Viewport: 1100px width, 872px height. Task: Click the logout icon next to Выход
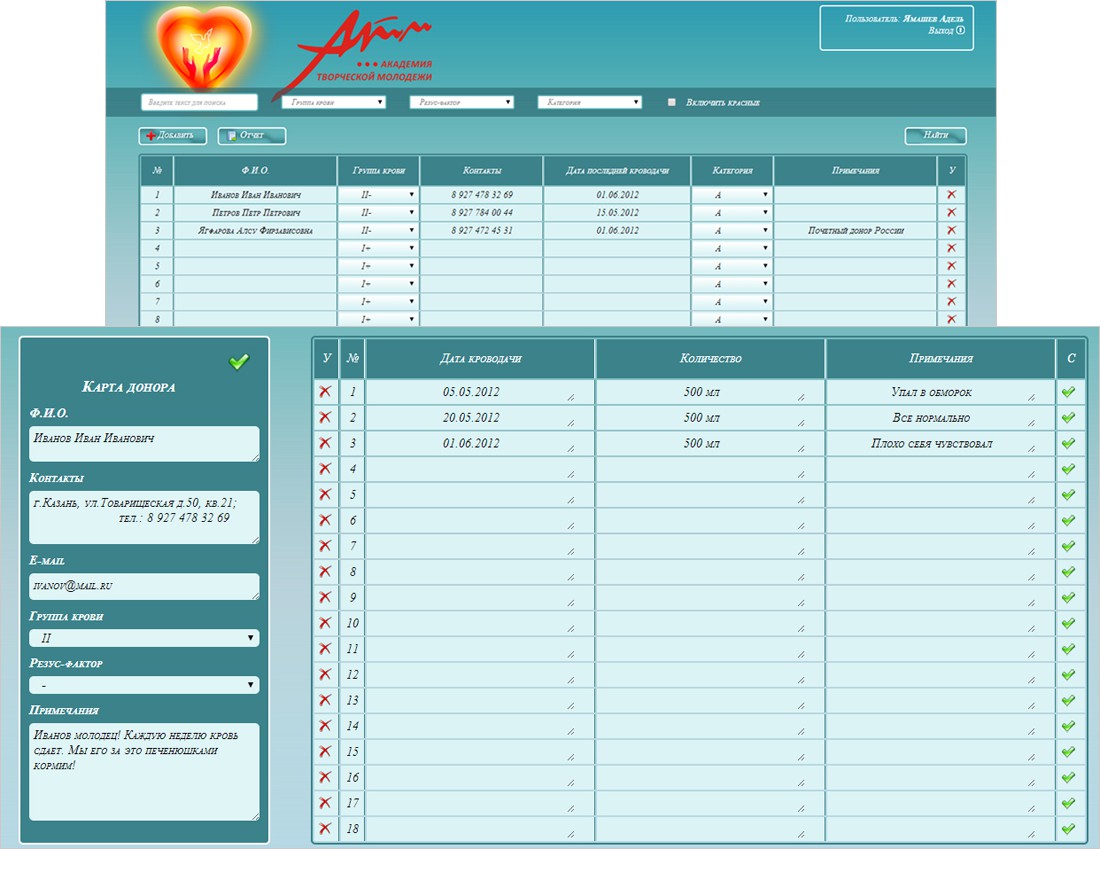point(960,30)
